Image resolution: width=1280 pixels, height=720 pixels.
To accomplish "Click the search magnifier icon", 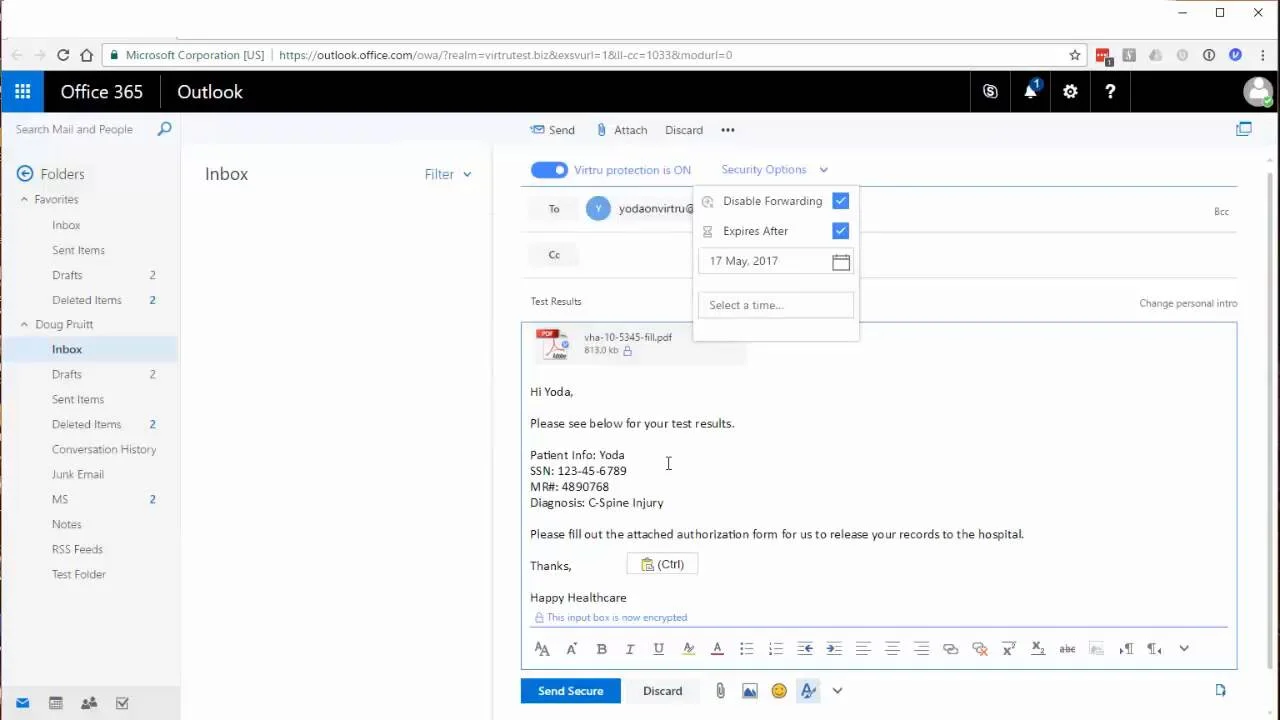I will [165, 129].
